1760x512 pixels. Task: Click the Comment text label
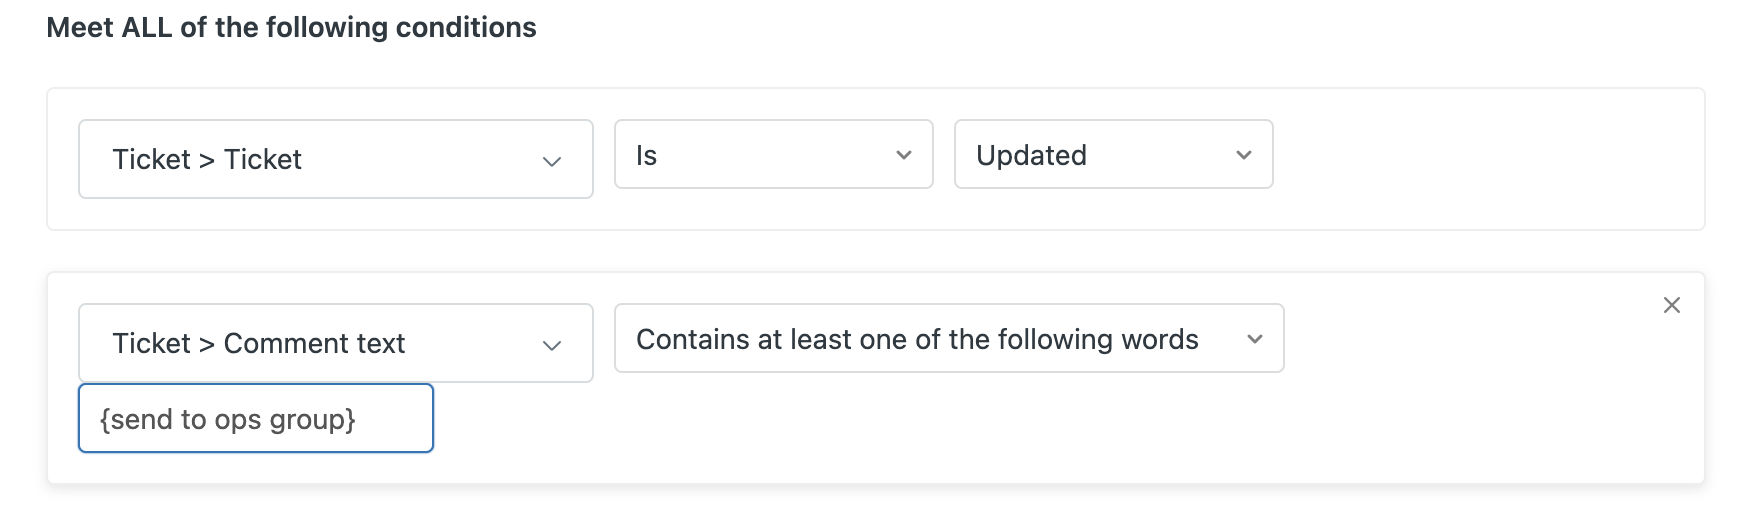coord(314,343)
